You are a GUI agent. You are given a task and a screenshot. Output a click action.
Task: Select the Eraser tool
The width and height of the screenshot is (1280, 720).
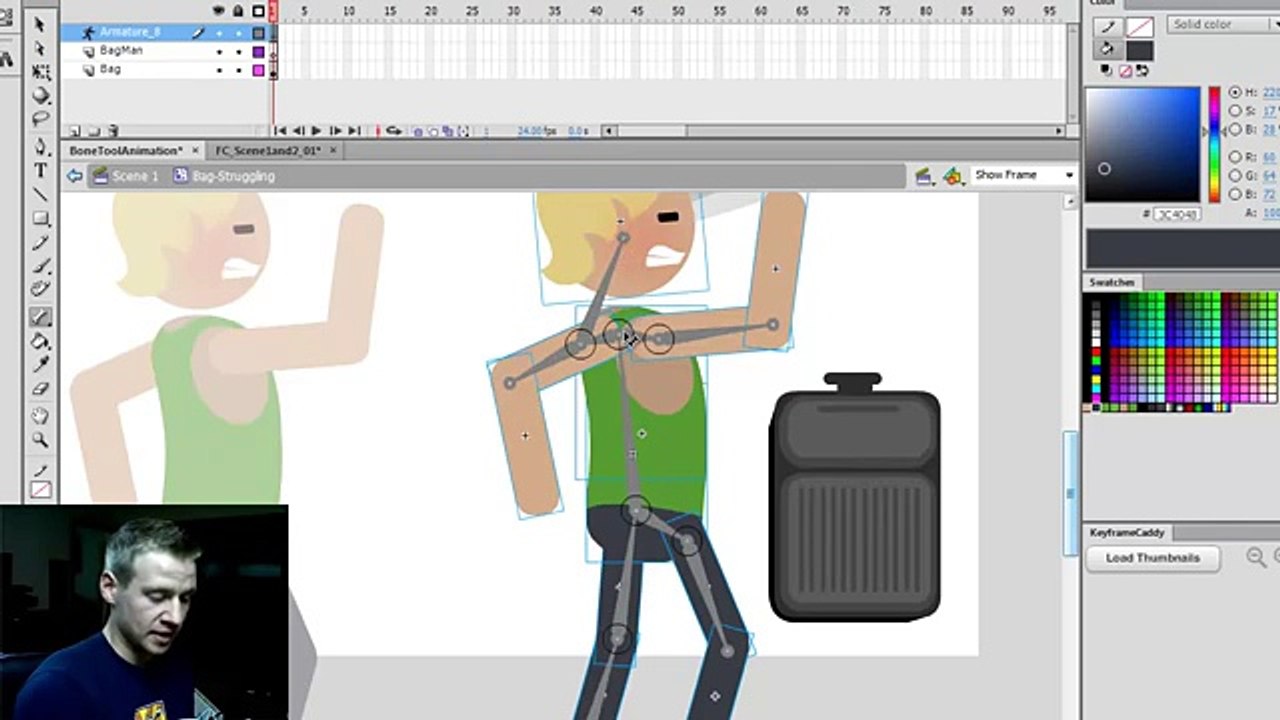(x=40, y=389)
